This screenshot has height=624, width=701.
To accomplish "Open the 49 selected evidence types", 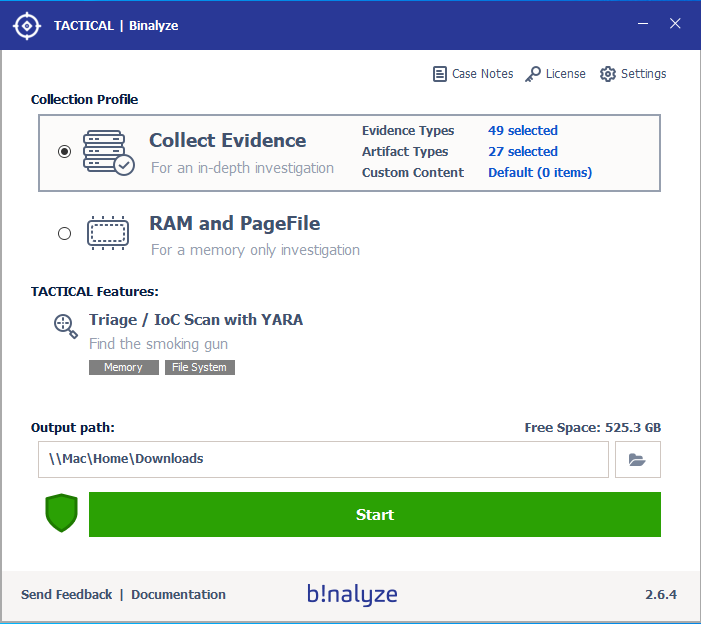I will point(522,131).
